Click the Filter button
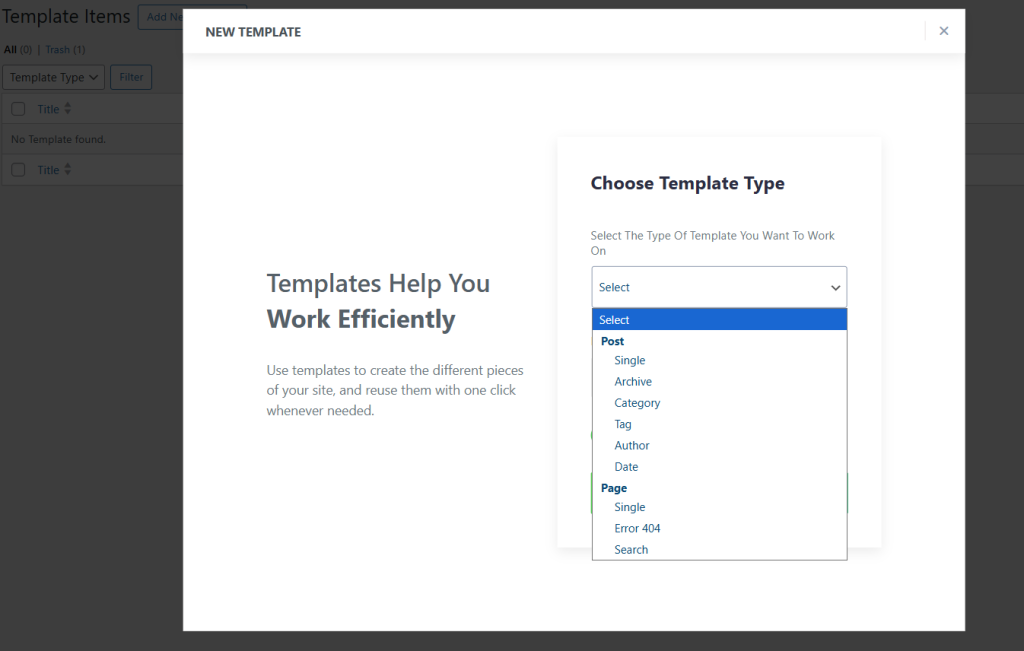Viewport: 1024px width, 651px height. click(131, 77)
